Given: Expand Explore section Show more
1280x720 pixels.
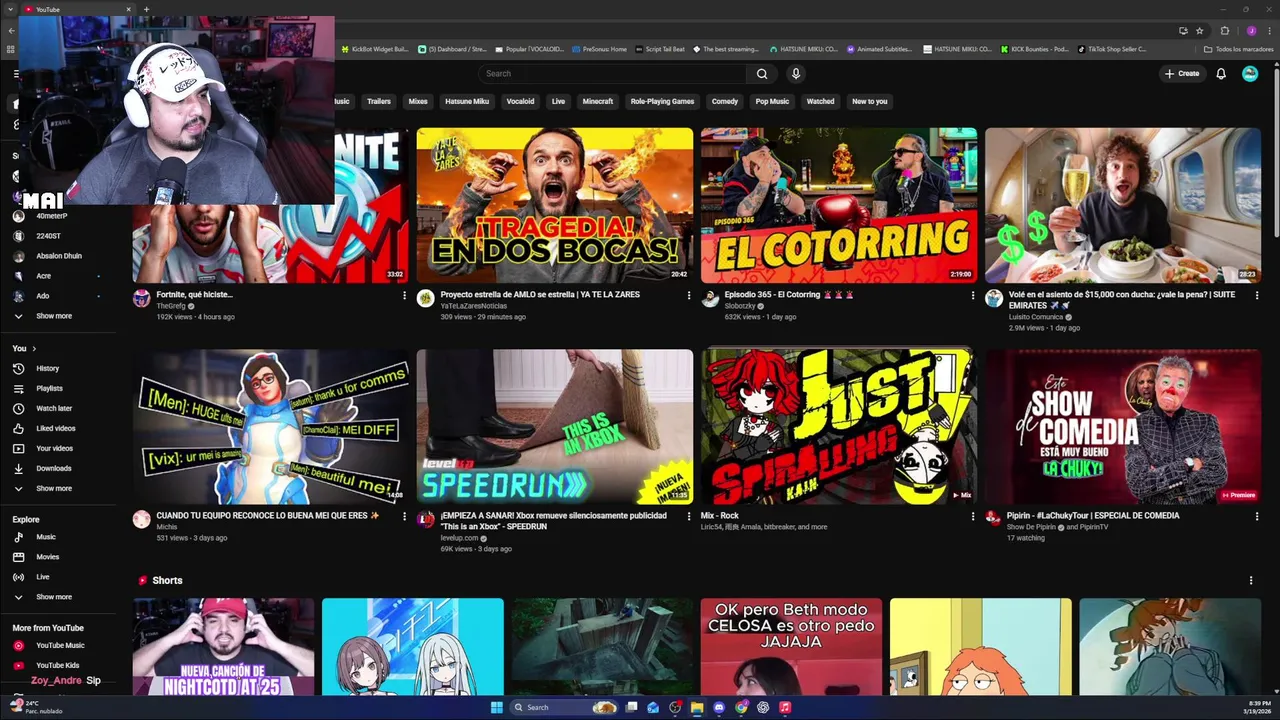Looking at the screenshot, I should click(x=54, y=597).
